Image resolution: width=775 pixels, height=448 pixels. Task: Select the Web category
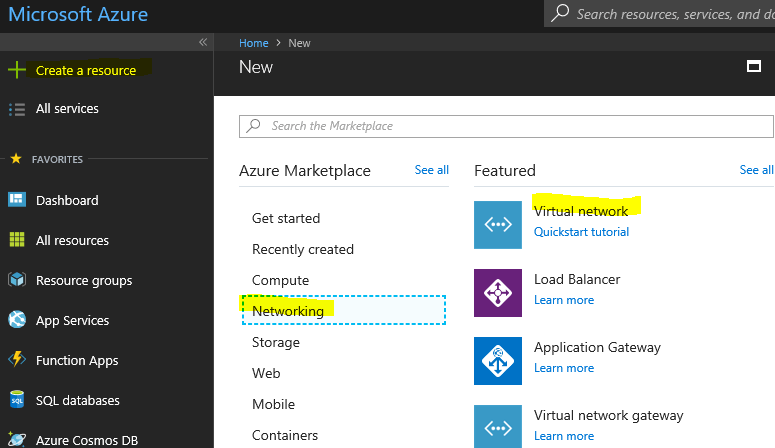pyautogui.click(x=266, y=373)
